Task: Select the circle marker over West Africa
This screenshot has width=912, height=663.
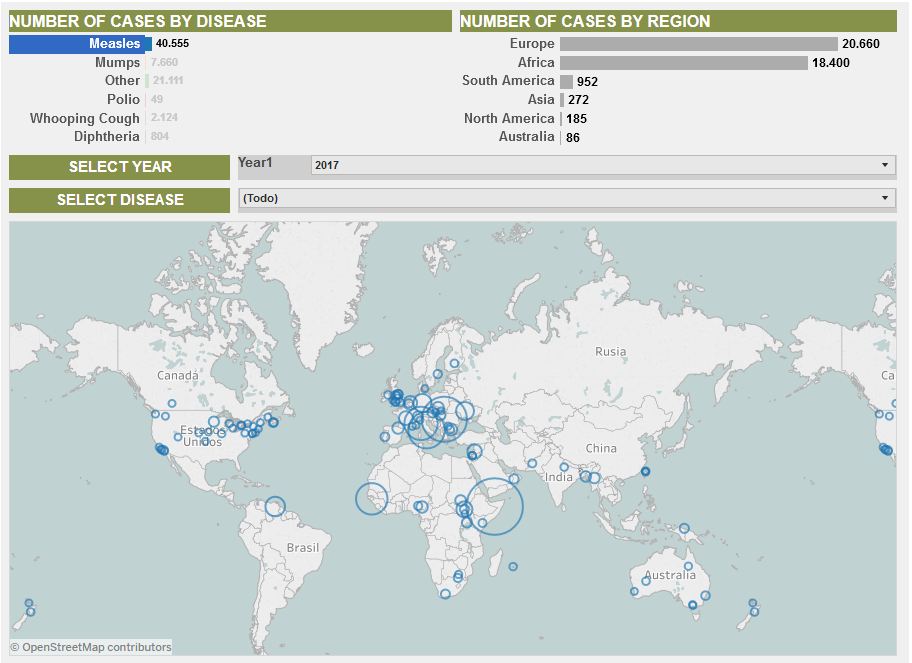Action: tap(372, 498)
